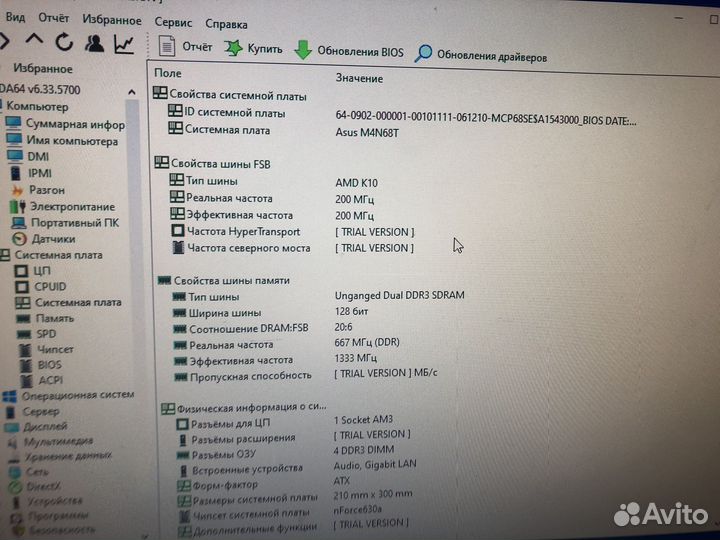
Task: Click the Значение column header
Action: click(359, 78)
